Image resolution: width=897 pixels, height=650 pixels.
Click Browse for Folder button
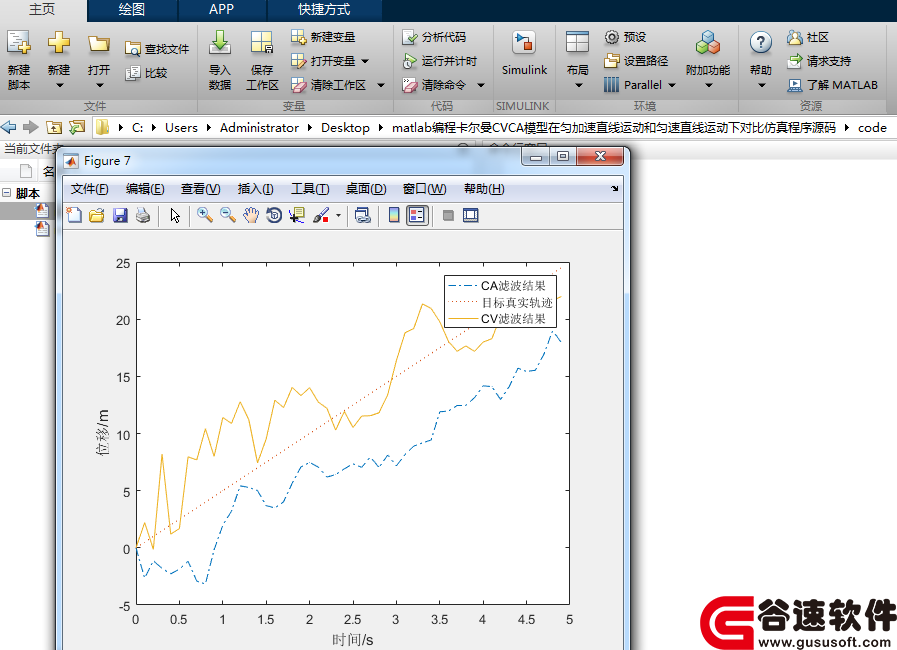(x=77, y=127)
